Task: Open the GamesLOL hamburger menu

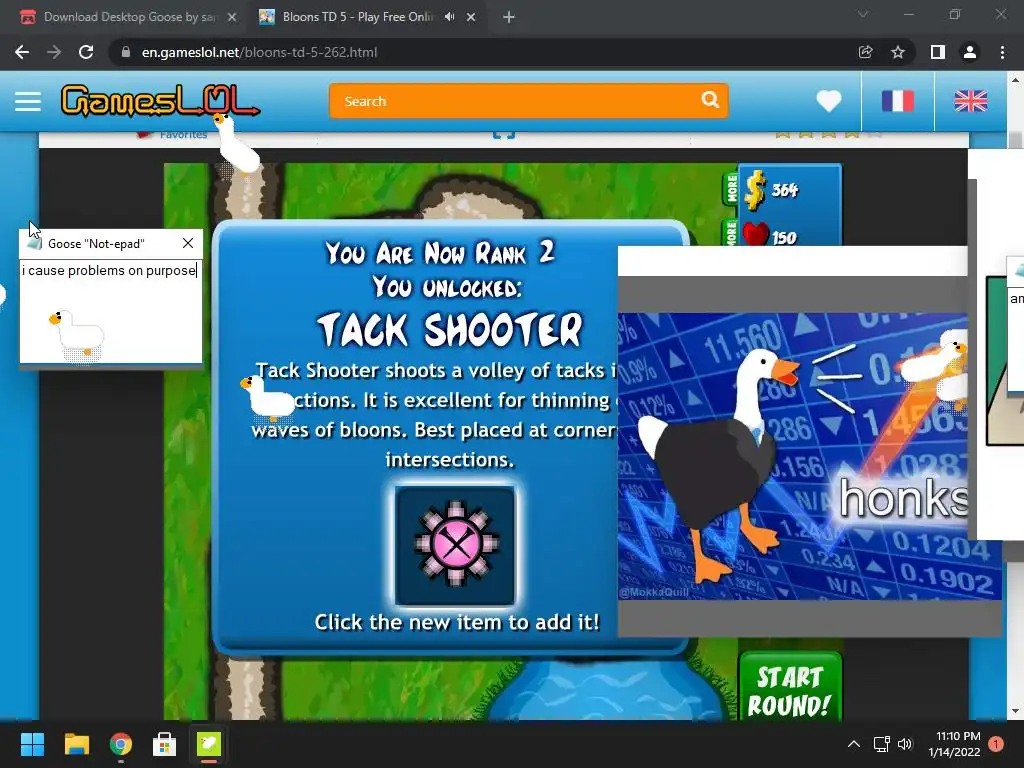Action: [x=28, y=101]
